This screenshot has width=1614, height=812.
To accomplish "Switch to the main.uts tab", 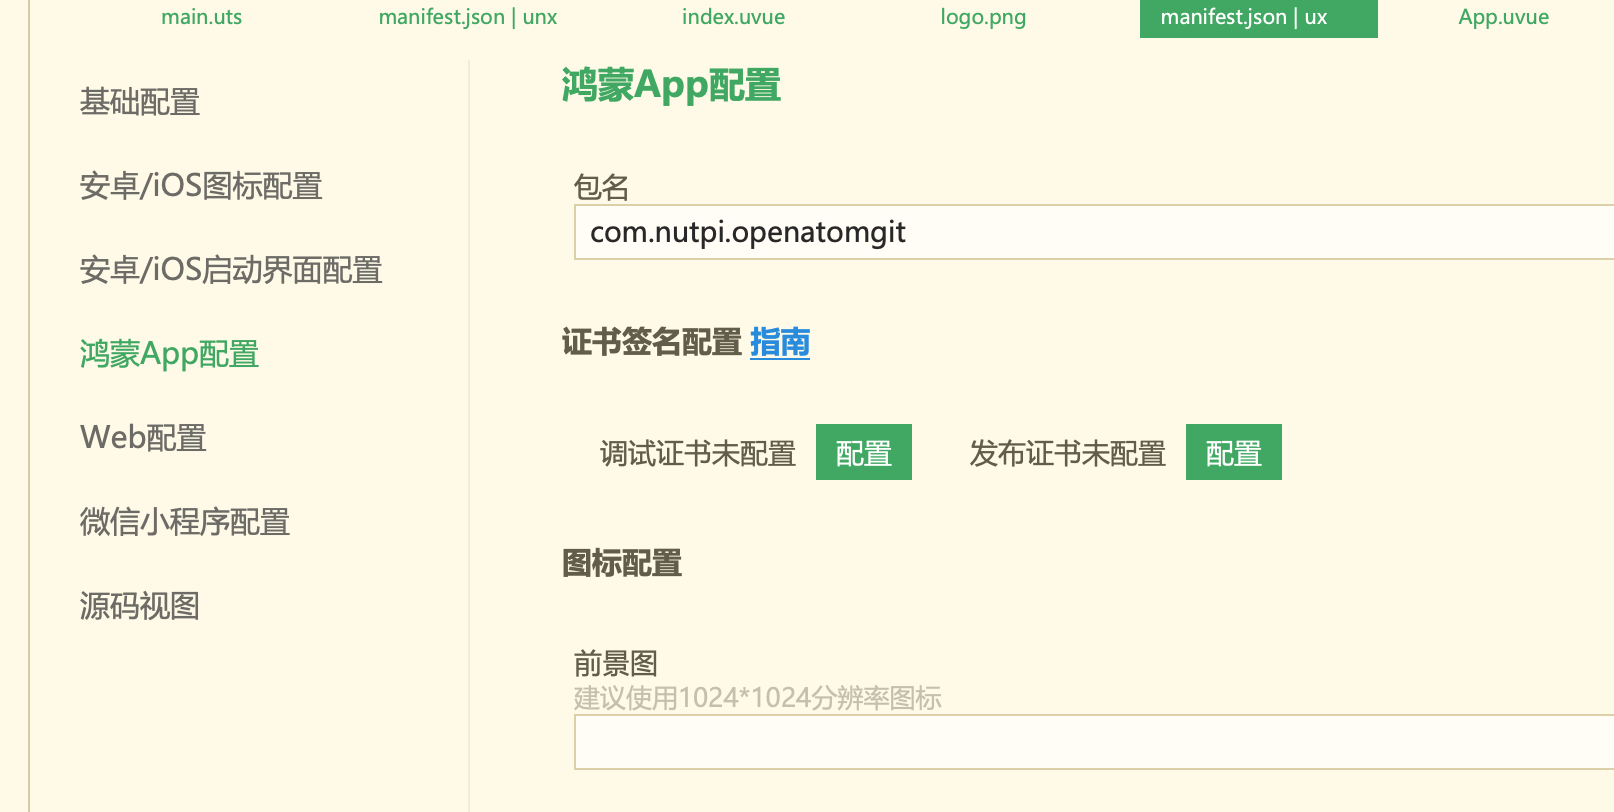I will [x=201, y=17].
